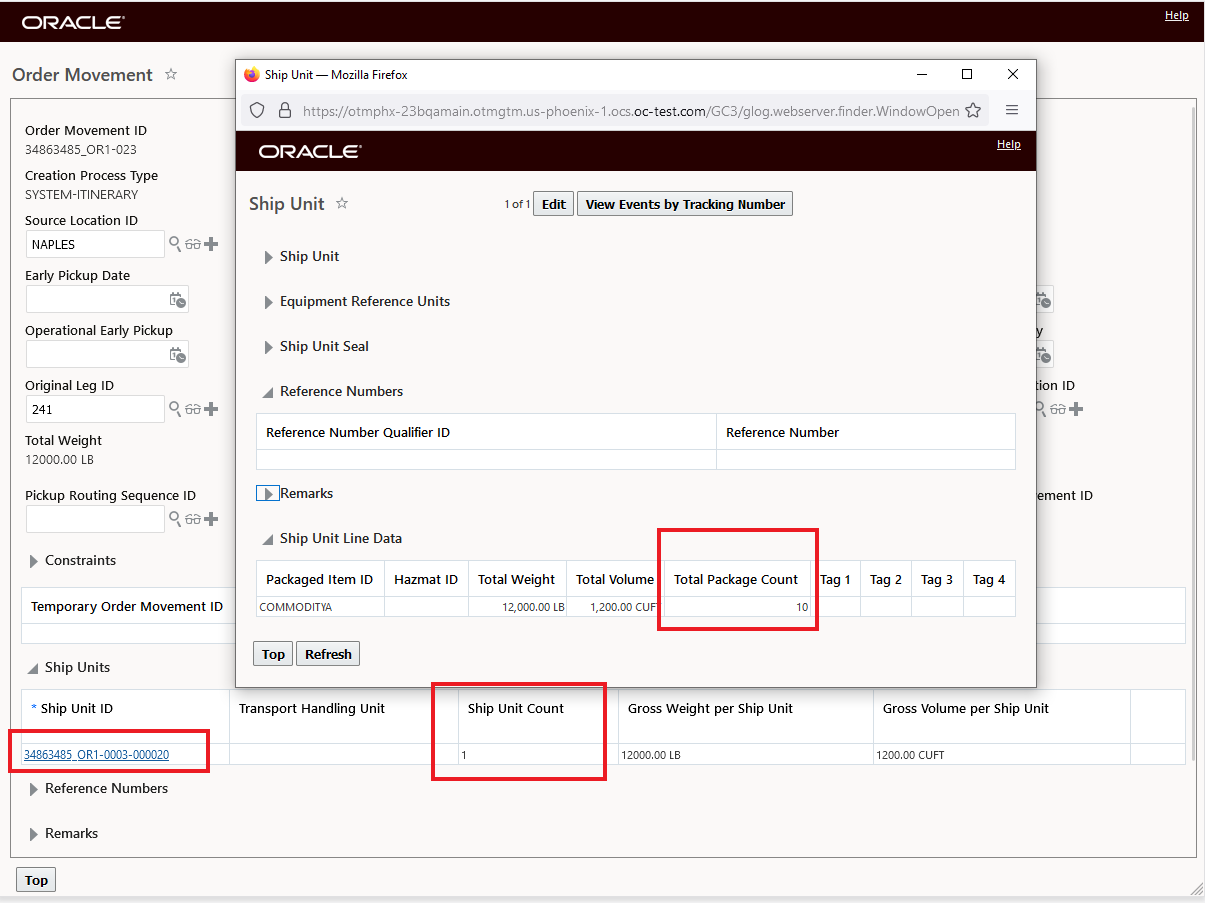The width and height of the screenshot is (1205, 903).
Task: Click the 1,200.00 CUFT total volume cell
Action: coord(615,606)
